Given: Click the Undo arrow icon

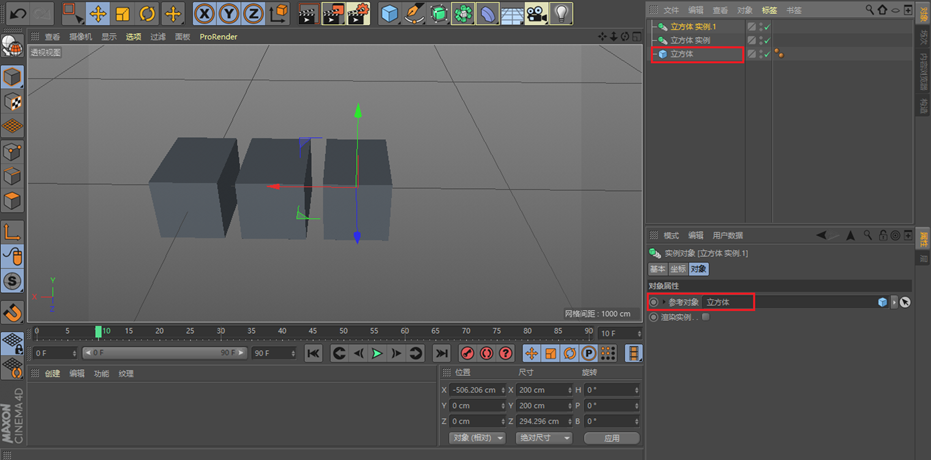Looking at the screenshot, I should [18, 13].
